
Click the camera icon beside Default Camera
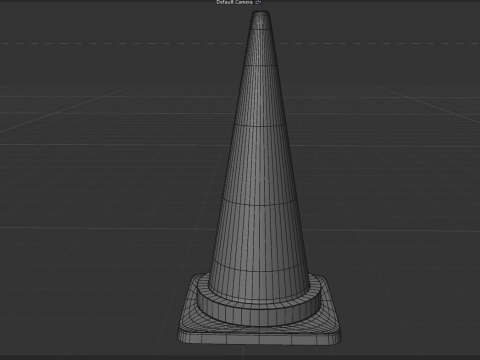click(x=259, y=2)
